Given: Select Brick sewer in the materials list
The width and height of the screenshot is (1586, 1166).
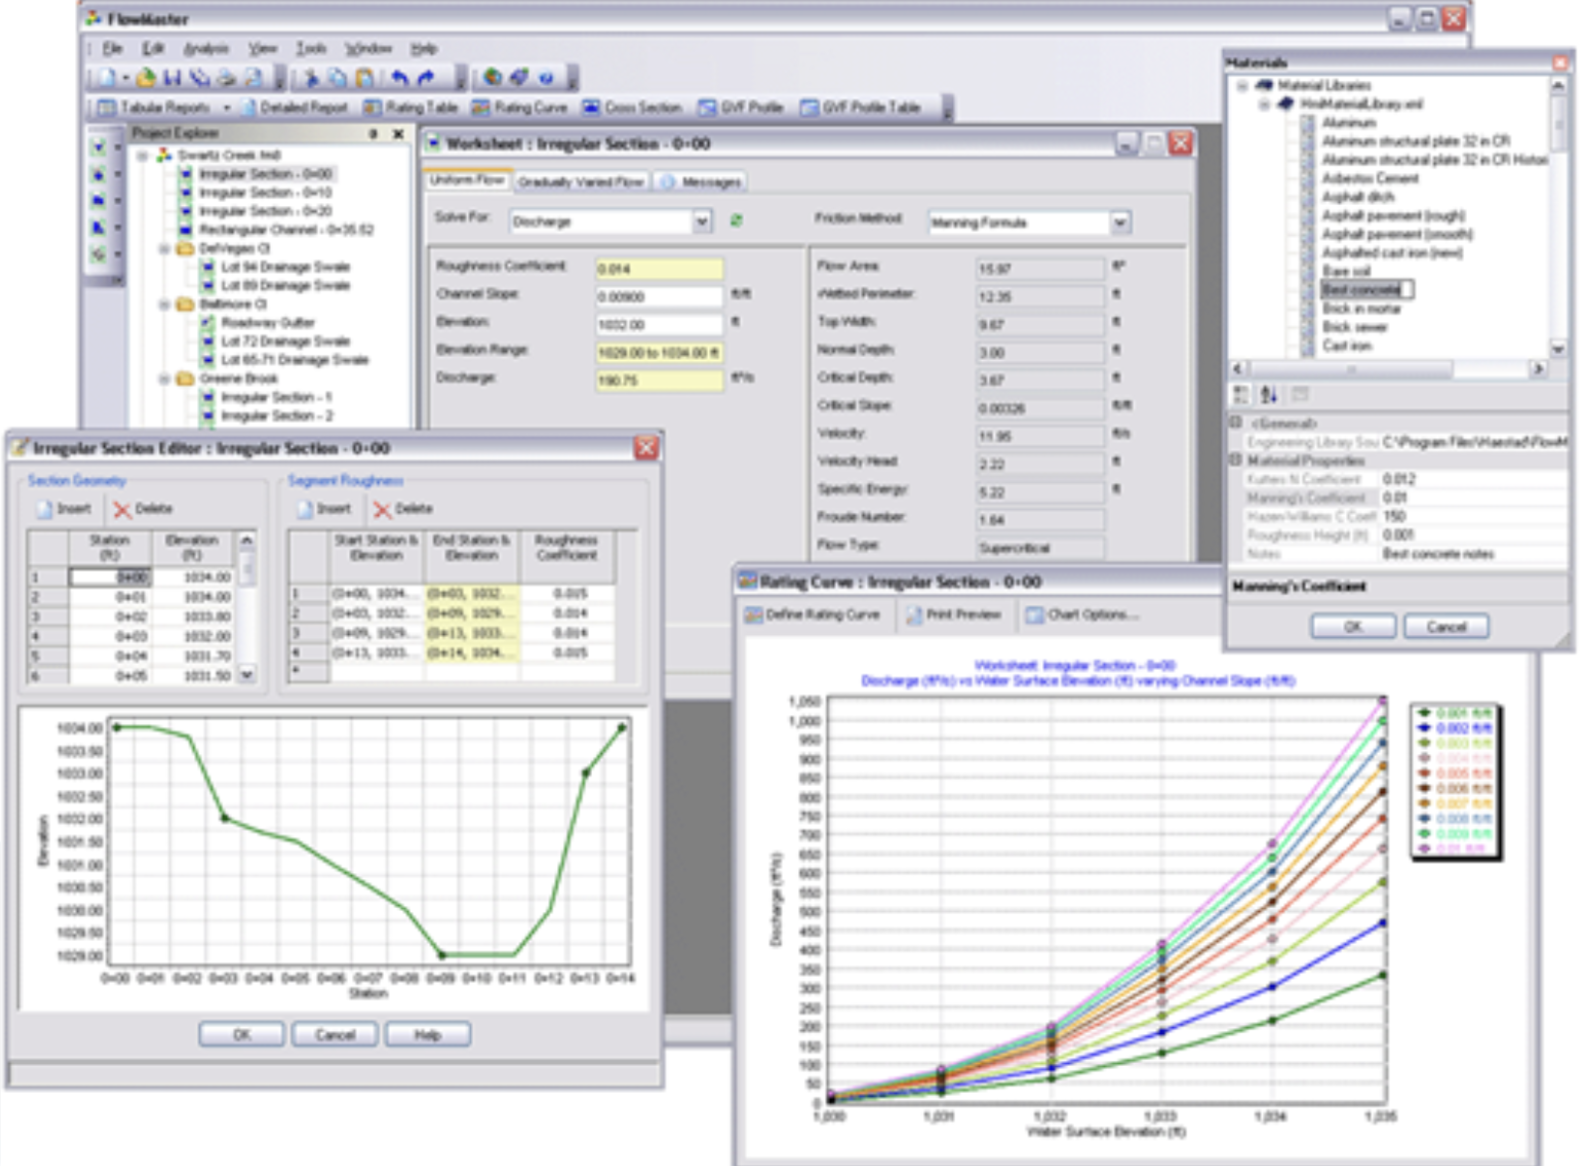Looking at the screenshot, I should pos(1354,327).
